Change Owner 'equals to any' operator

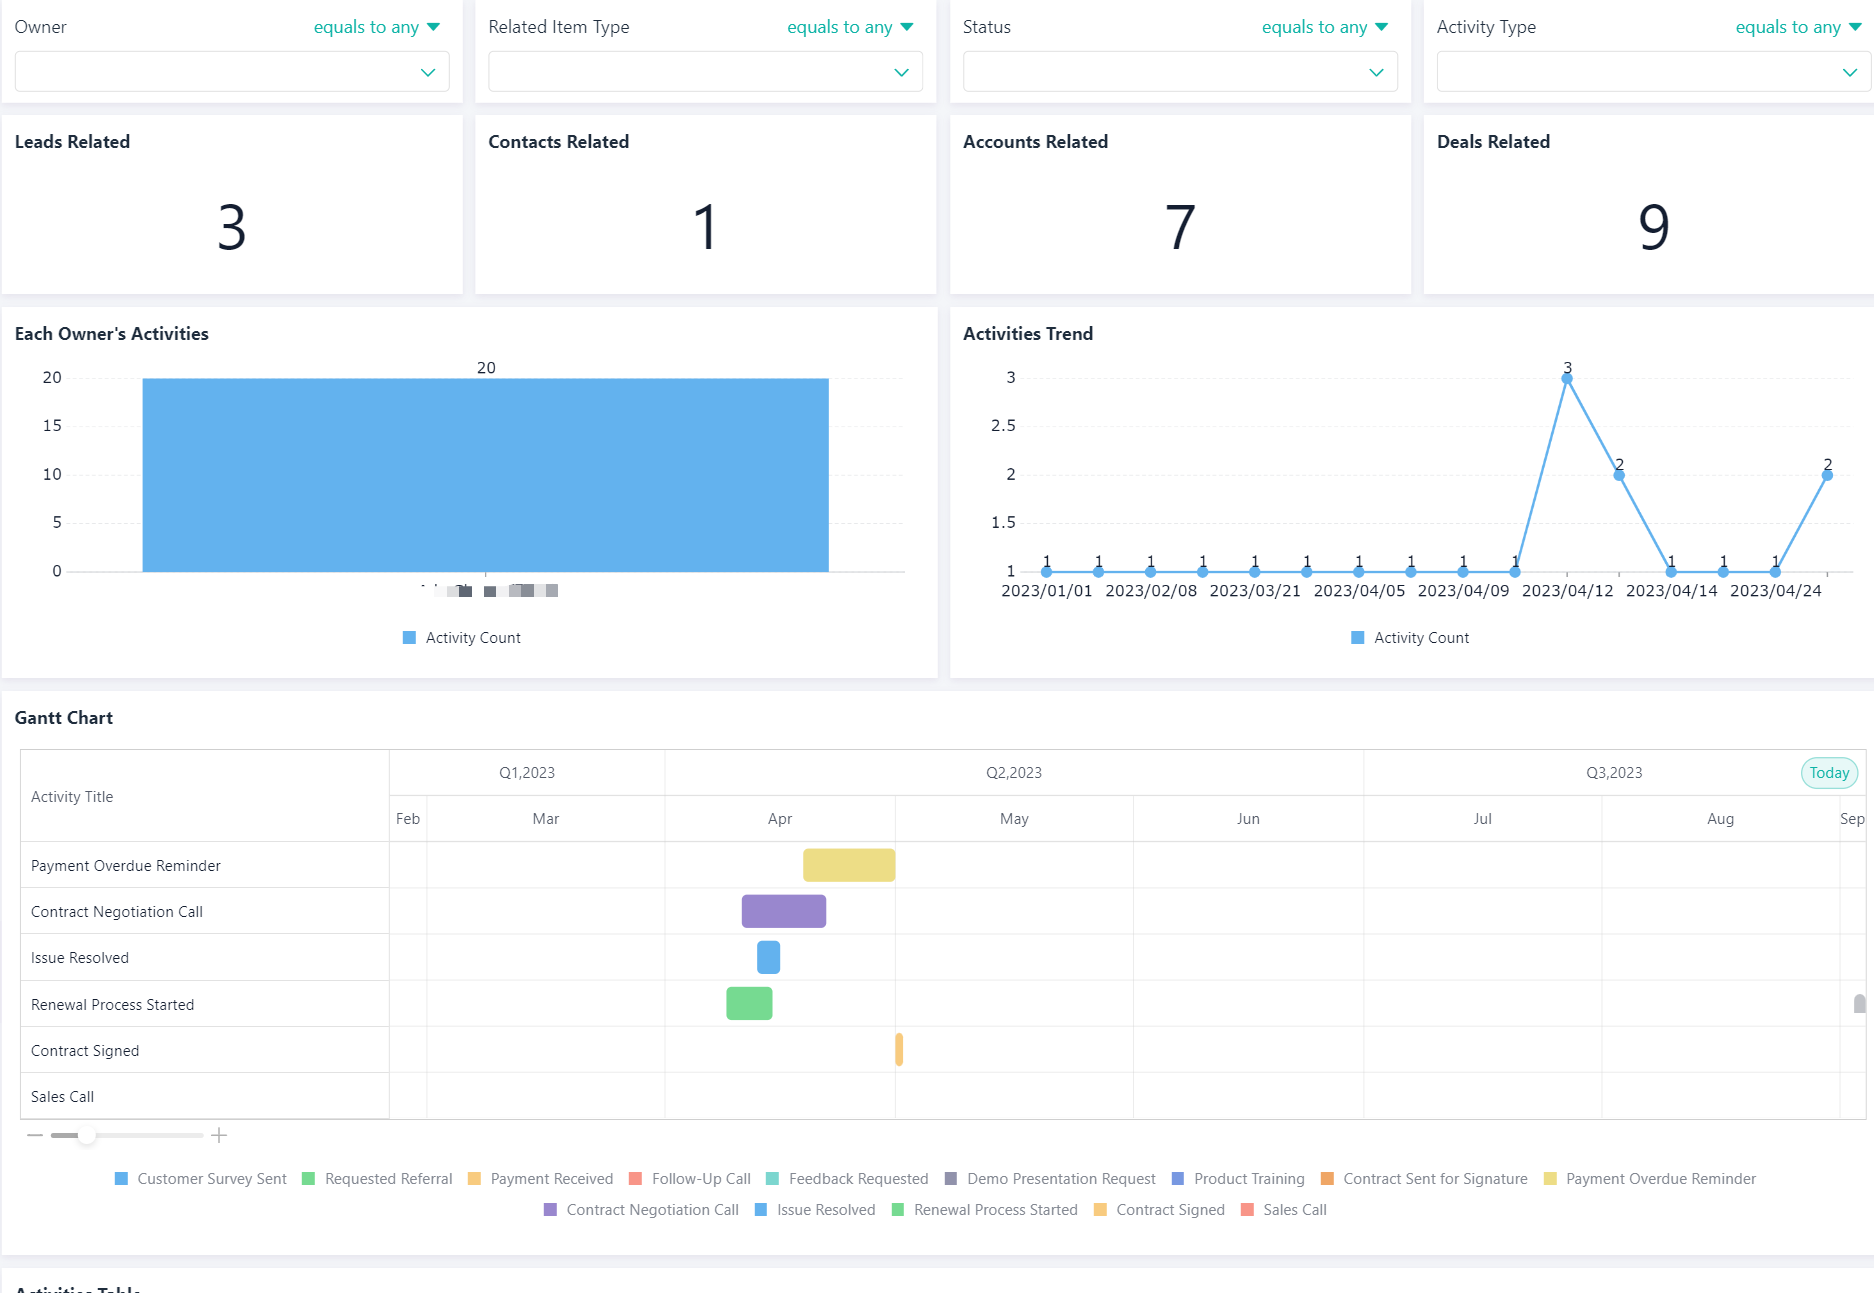tap(376, 27)
